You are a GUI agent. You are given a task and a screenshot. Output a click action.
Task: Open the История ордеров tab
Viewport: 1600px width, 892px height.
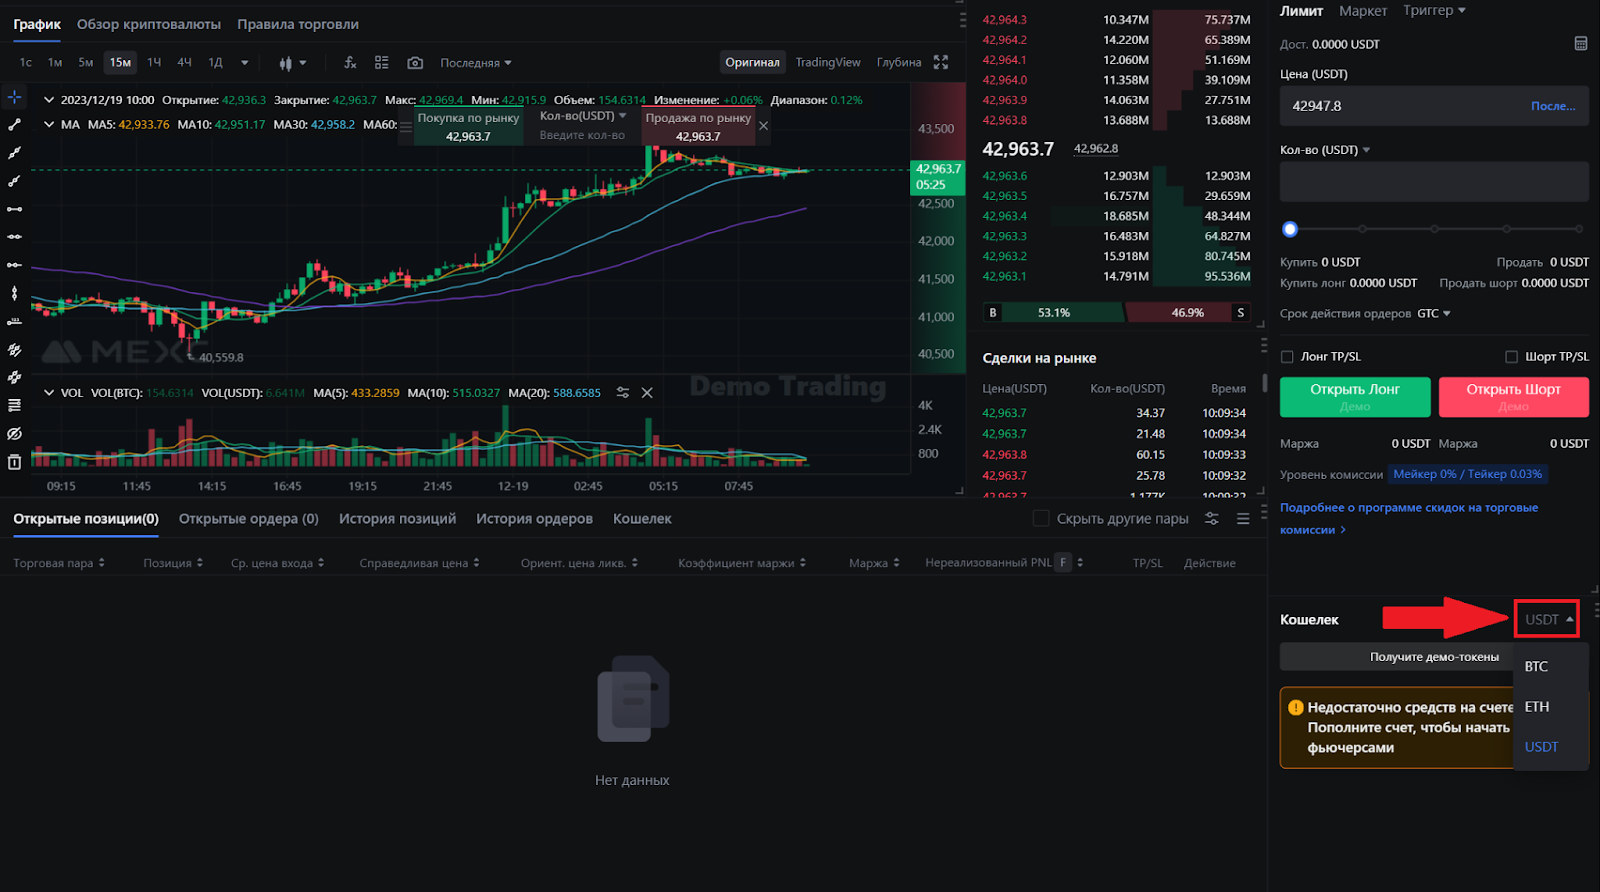(x=534, y=518)
